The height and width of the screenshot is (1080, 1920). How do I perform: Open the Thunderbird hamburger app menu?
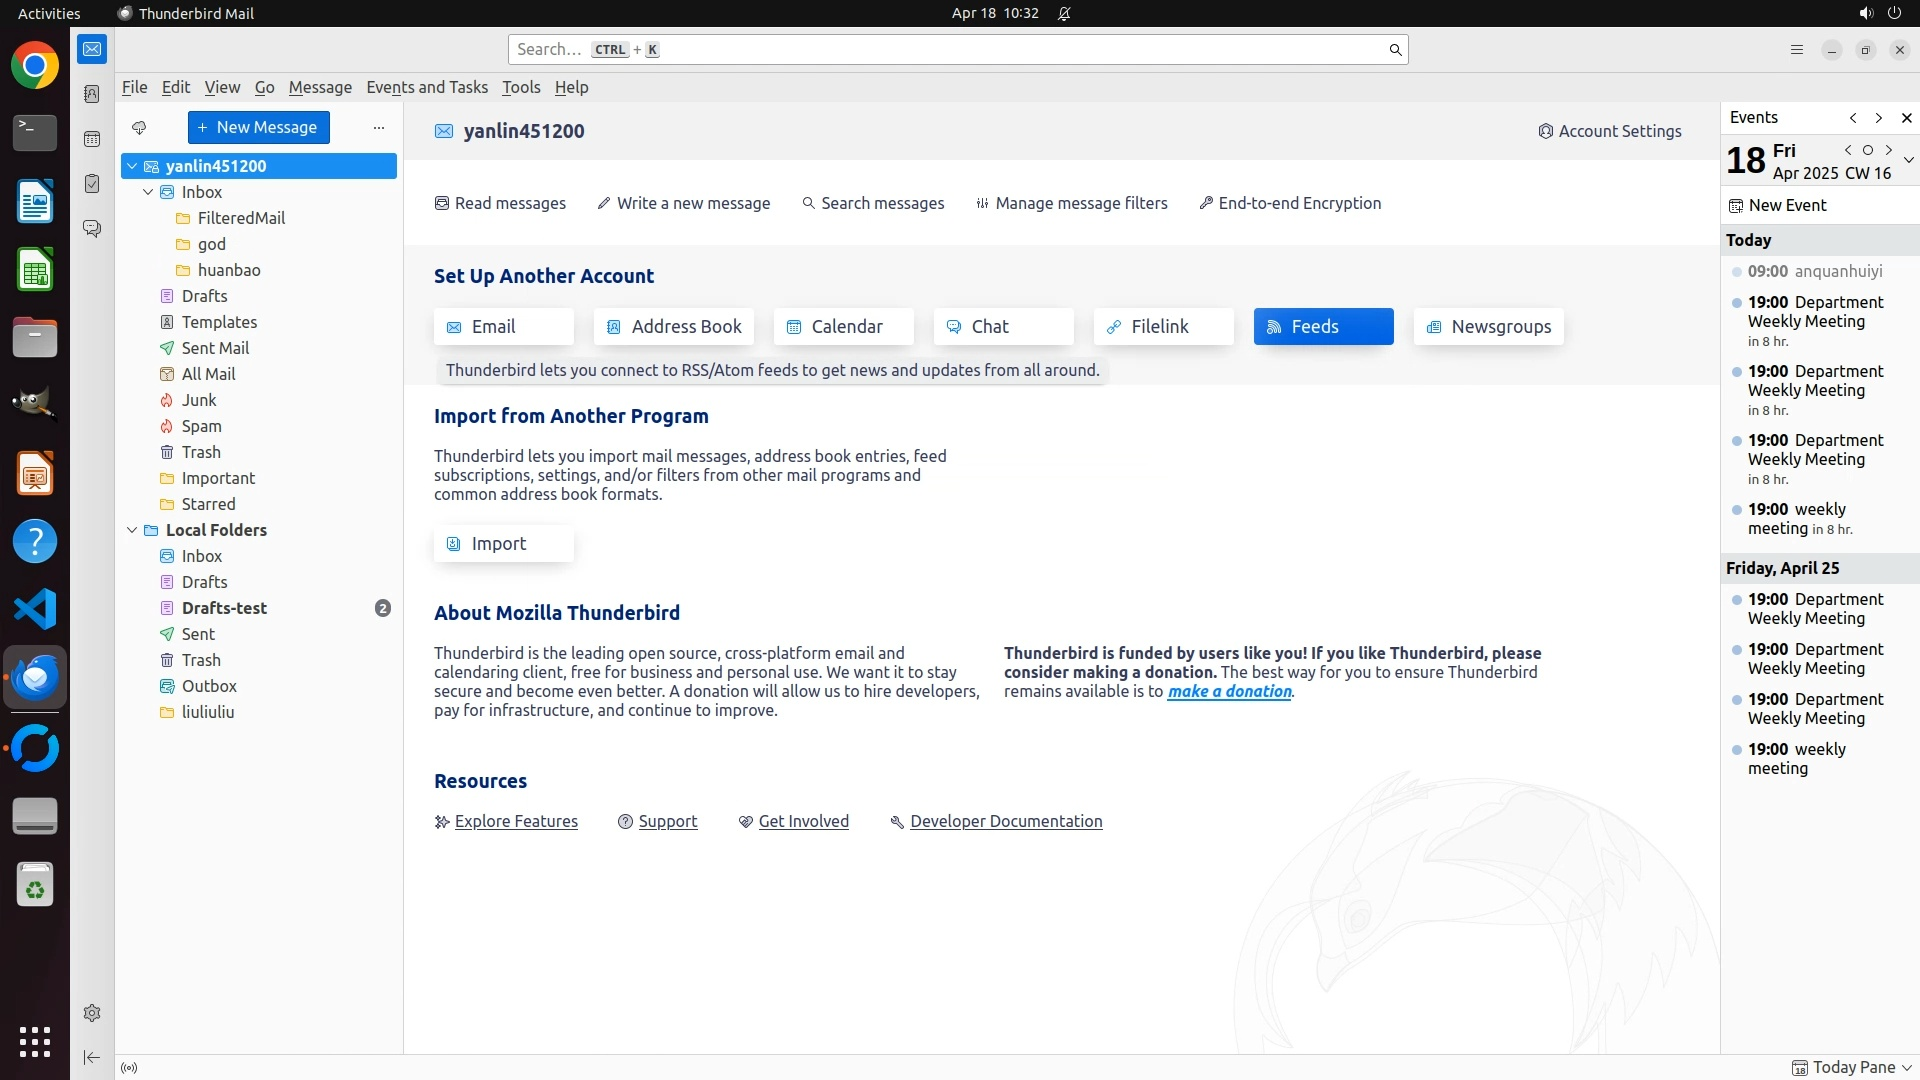[x=1796, y=50]
